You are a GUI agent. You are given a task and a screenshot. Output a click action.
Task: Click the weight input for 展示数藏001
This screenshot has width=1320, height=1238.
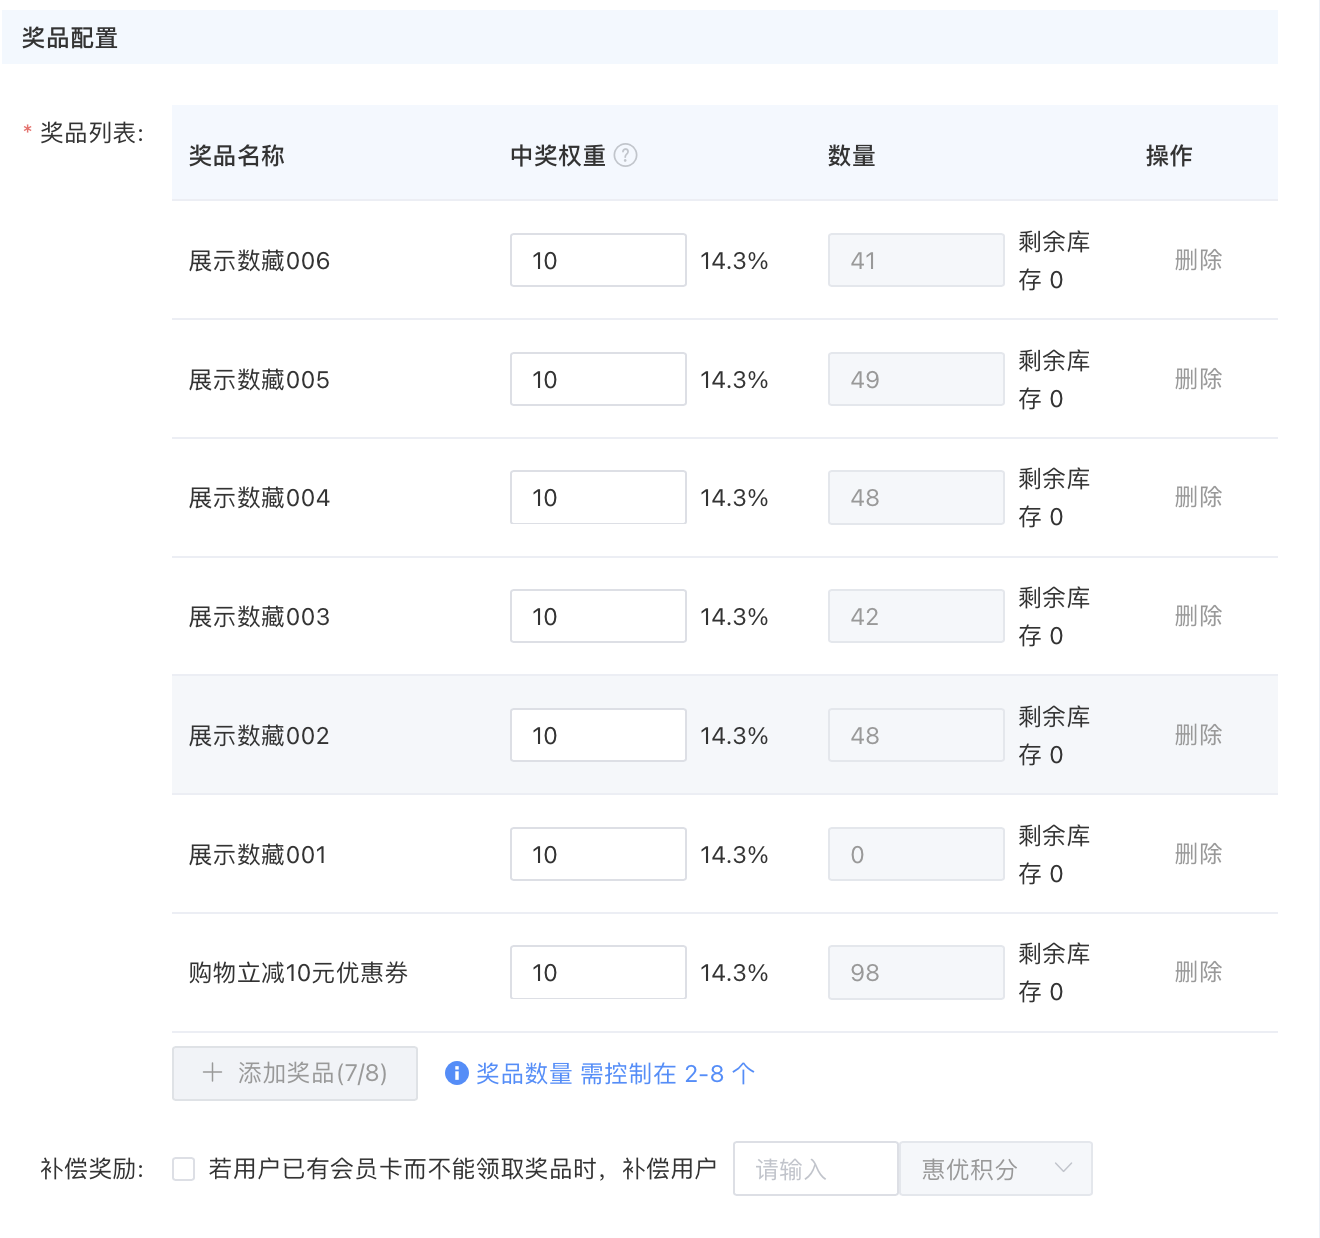pyautogui.click(x=598, y=854)
